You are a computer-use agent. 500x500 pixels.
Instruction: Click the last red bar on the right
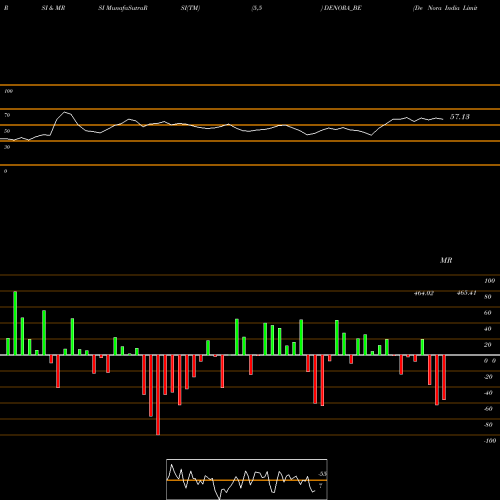coord(444,377)
